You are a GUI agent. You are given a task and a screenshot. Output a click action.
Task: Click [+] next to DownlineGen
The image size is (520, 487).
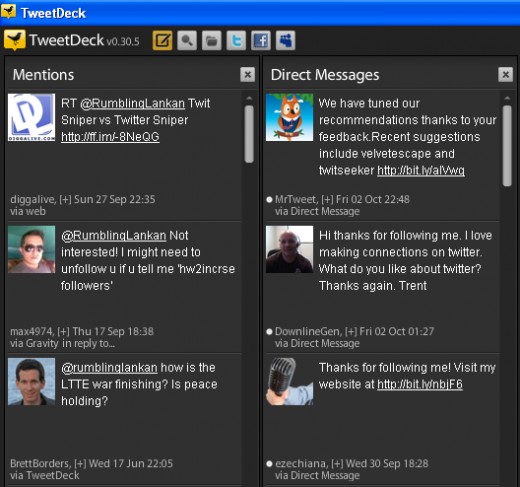point(351,331)
